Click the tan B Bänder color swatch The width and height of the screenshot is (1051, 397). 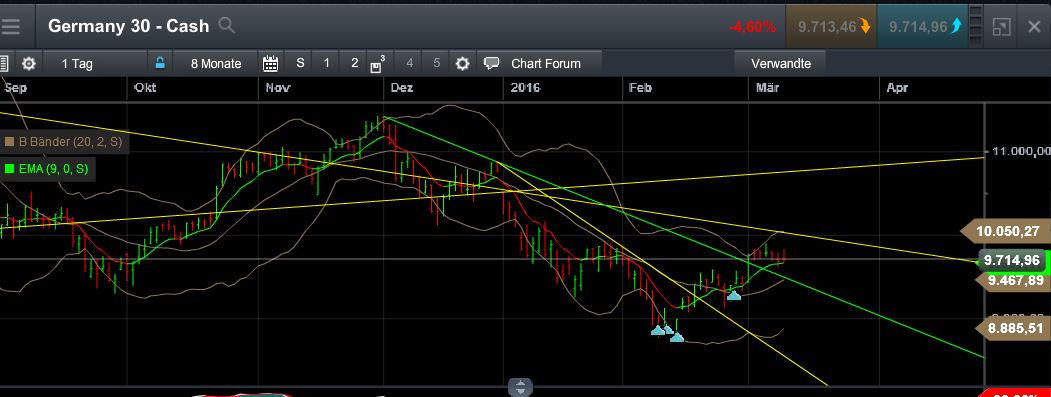(x=9, y=142)
